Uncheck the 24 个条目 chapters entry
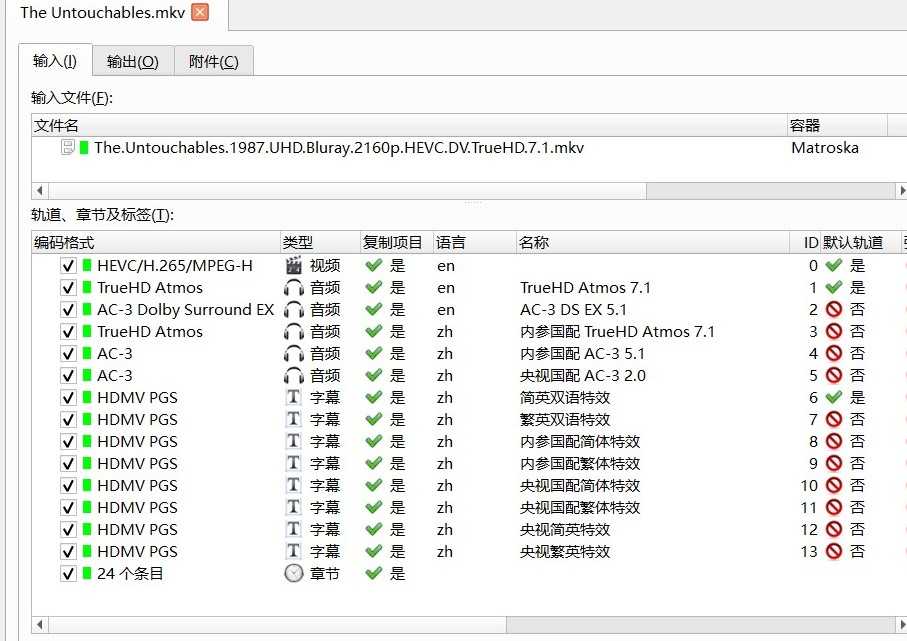This screenshot has height=641, width=907. 68,574
